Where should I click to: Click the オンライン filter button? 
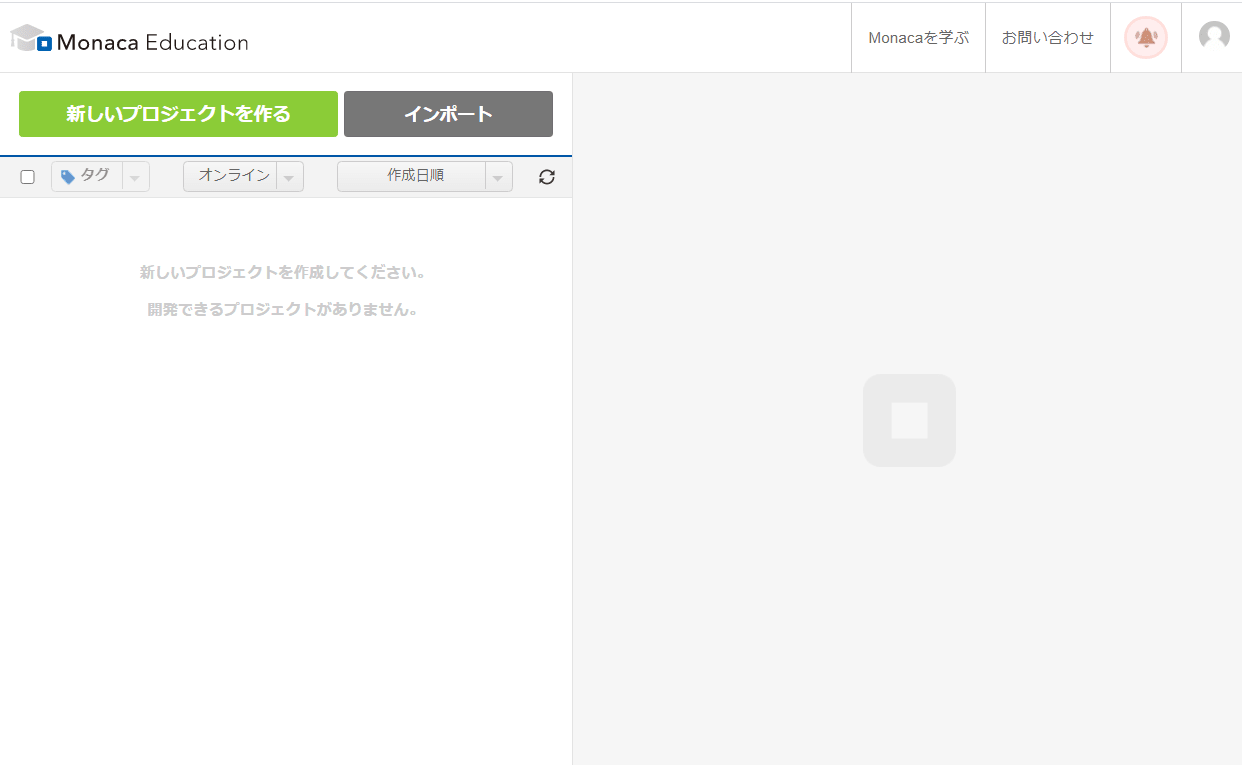[230, 176]
